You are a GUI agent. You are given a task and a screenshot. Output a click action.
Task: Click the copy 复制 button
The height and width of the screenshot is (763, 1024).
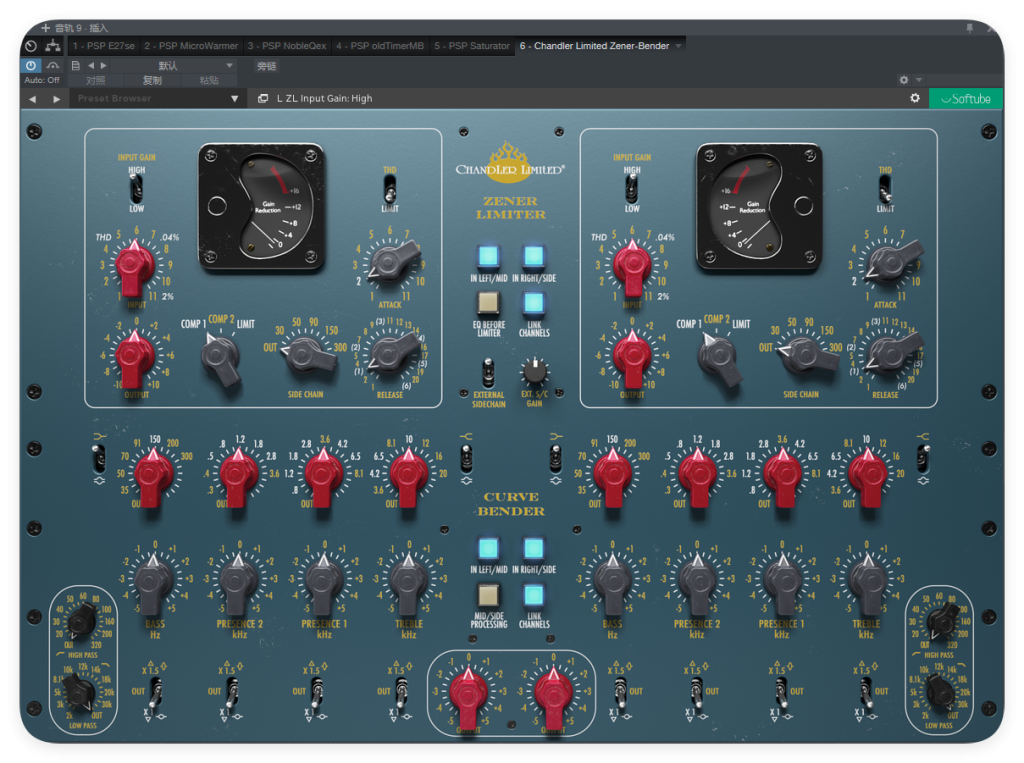point(152,80)
